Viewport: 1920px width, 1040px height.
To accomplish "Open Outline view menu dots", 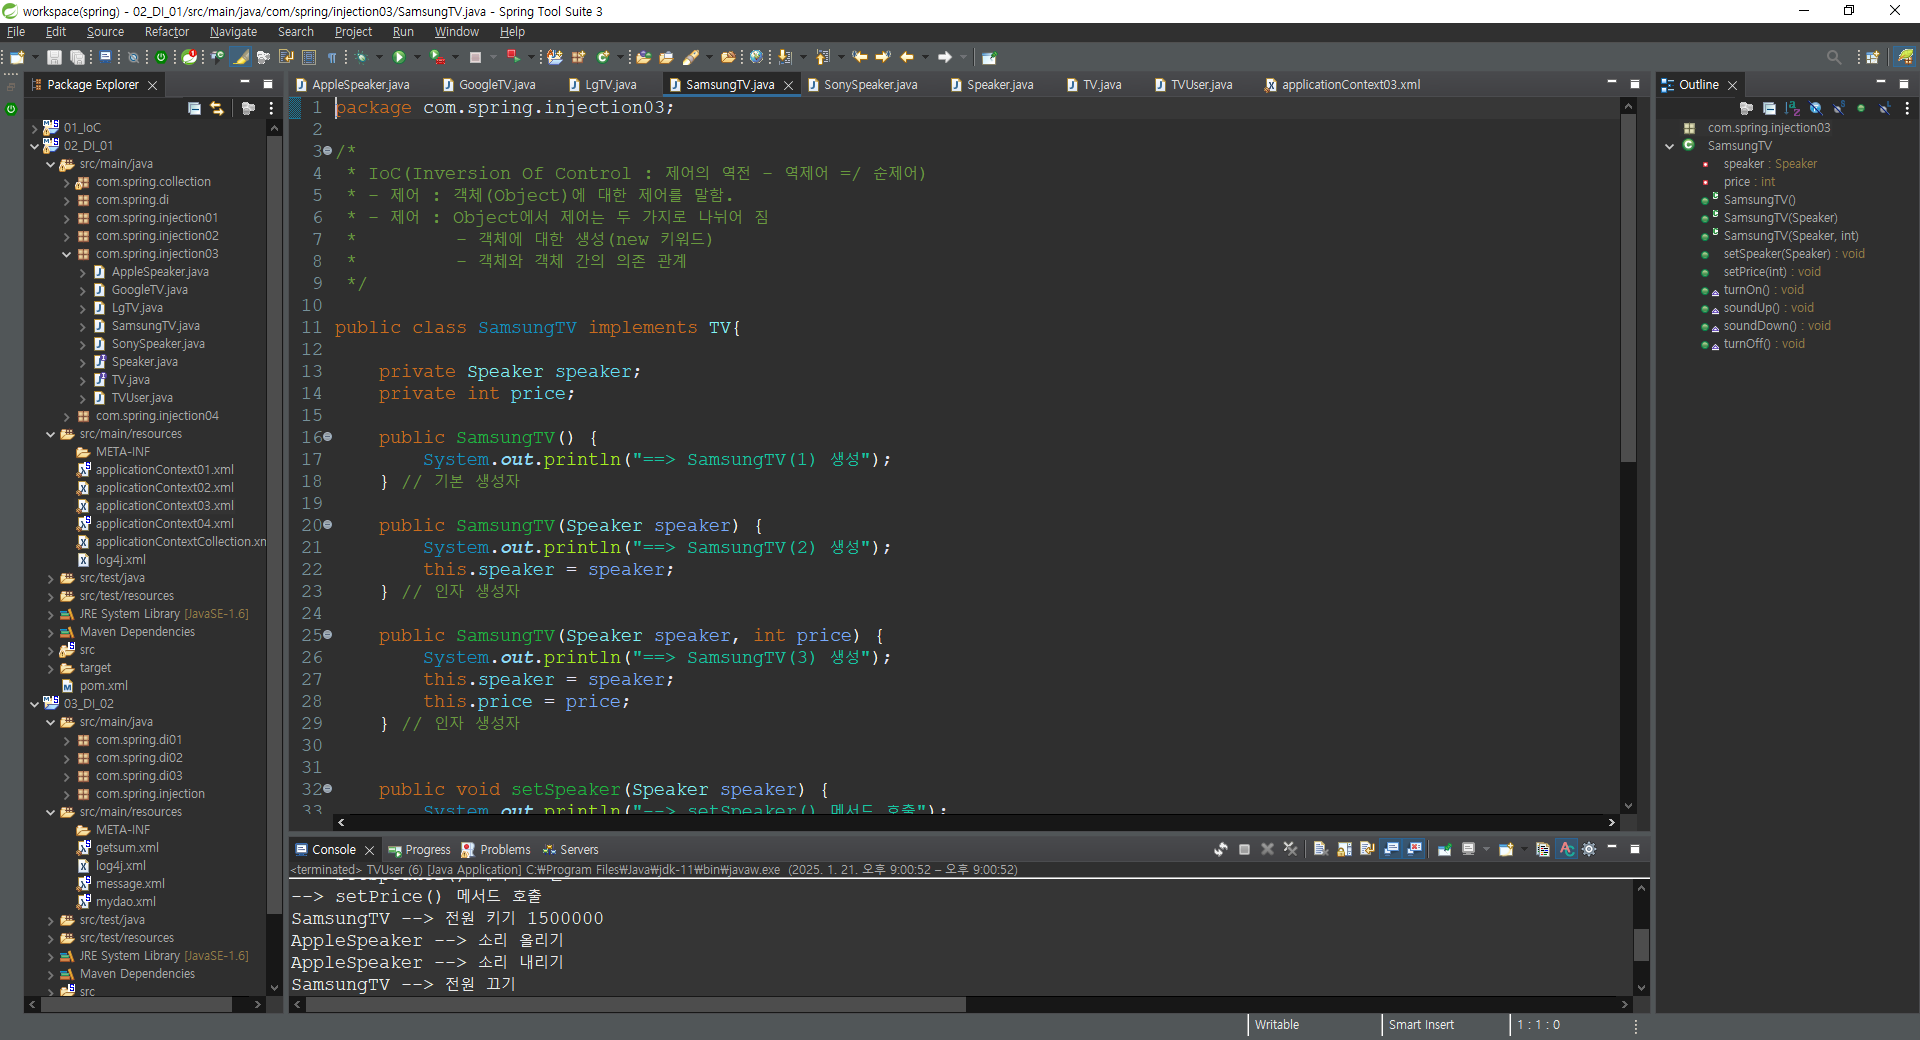I will [1907, 108].
